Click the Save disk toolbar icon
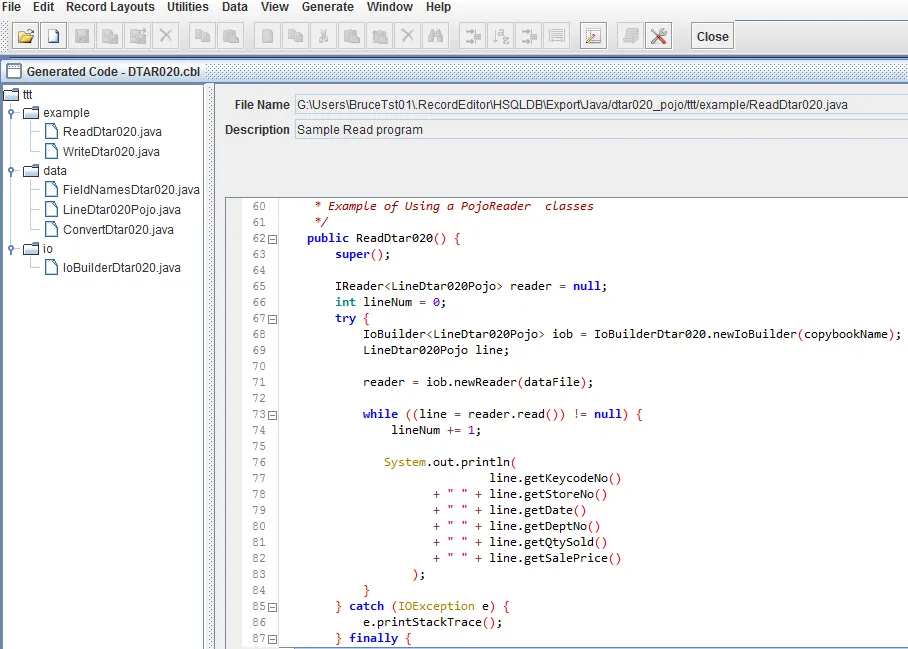Image resolution: width=908 pixels, height=649 pixels. pos(81,36)
